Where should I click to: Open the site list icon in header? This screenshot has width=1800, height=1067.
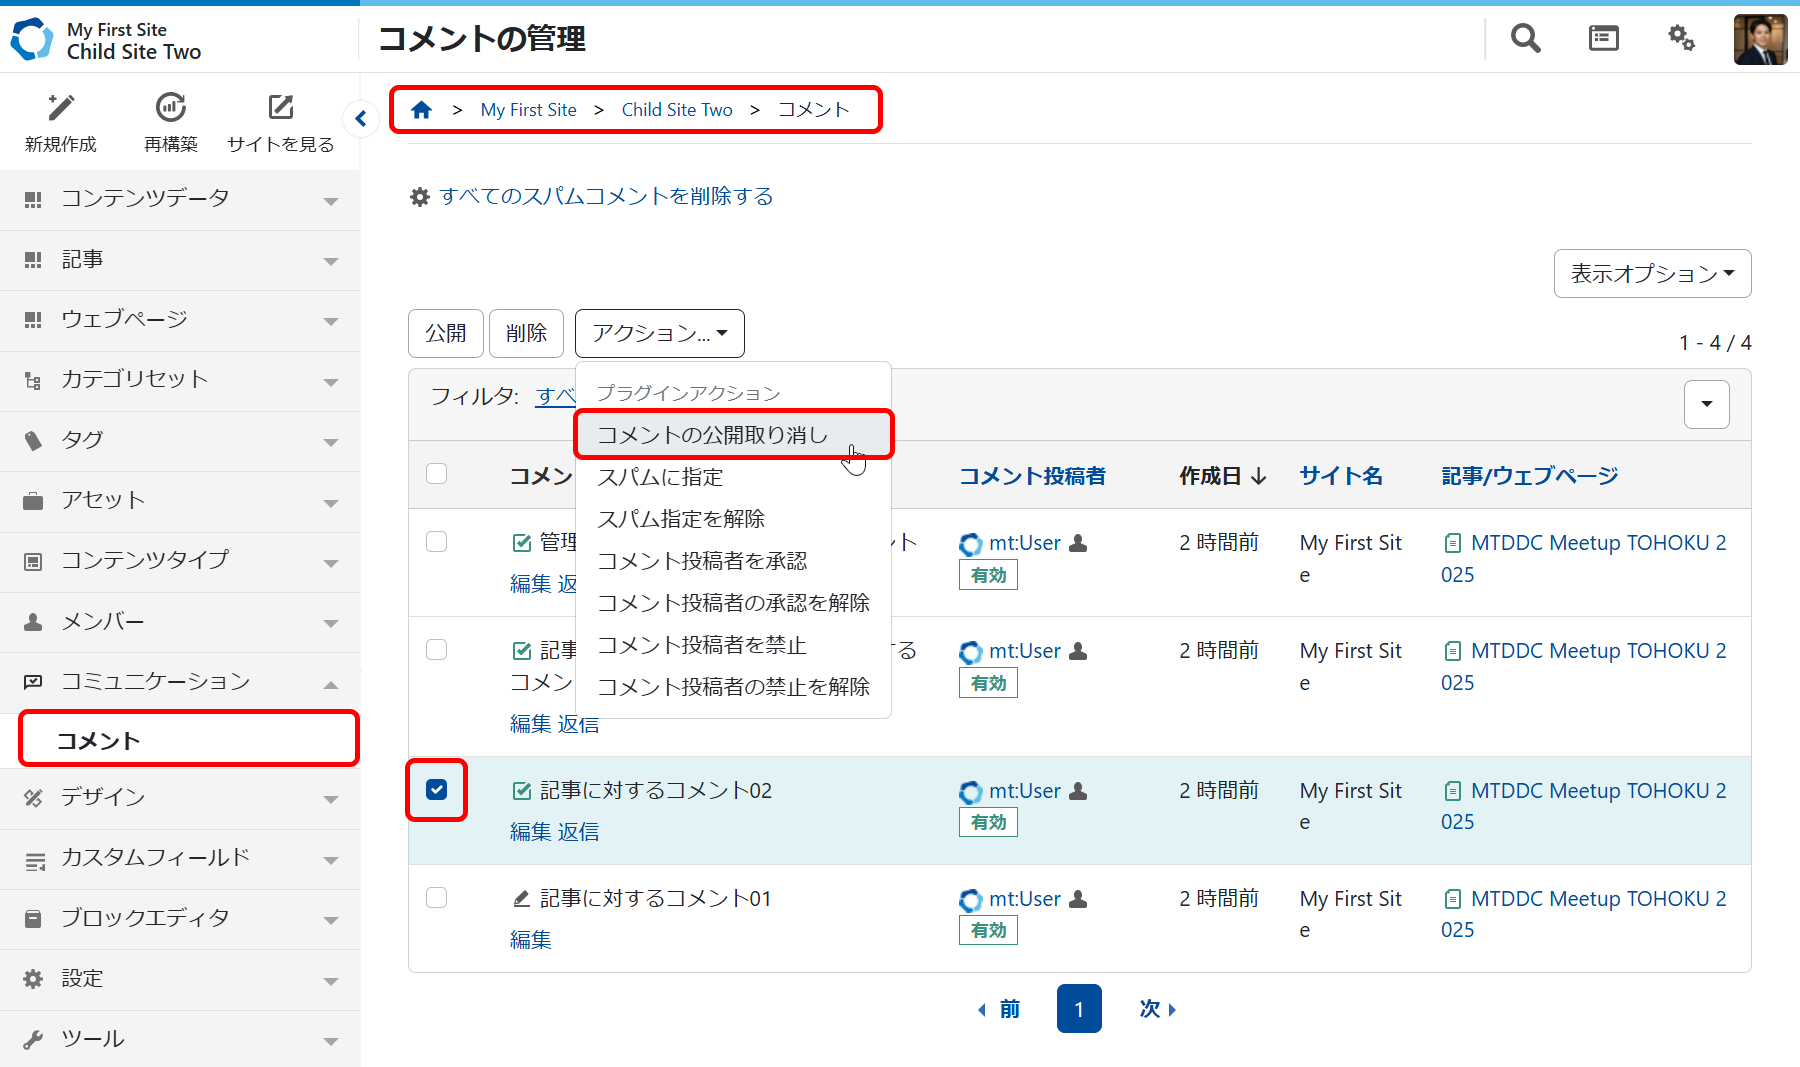[1603, 39]
